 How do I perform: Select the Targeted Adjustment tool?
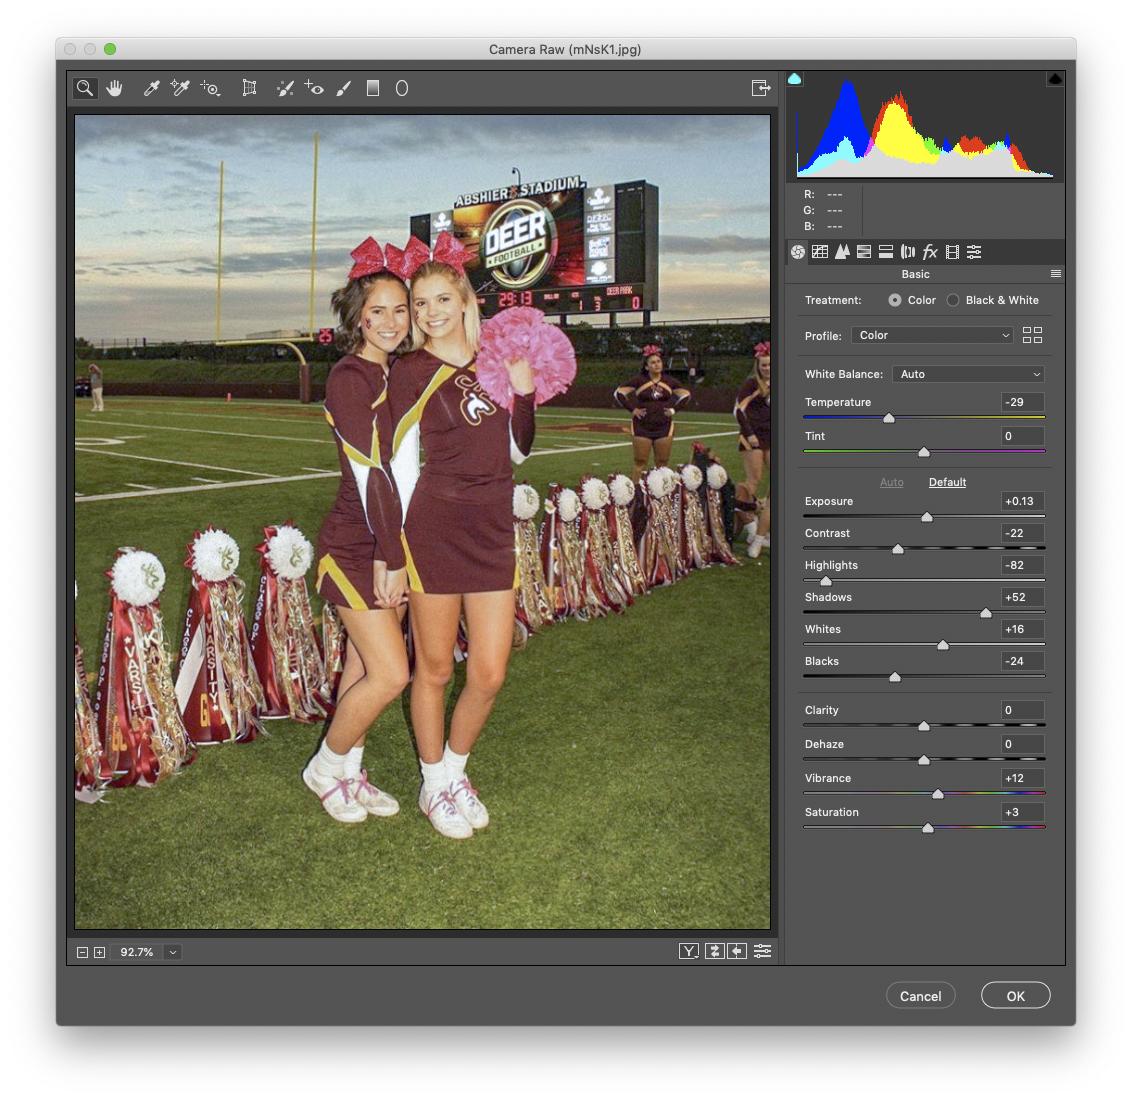click(210, 88)
